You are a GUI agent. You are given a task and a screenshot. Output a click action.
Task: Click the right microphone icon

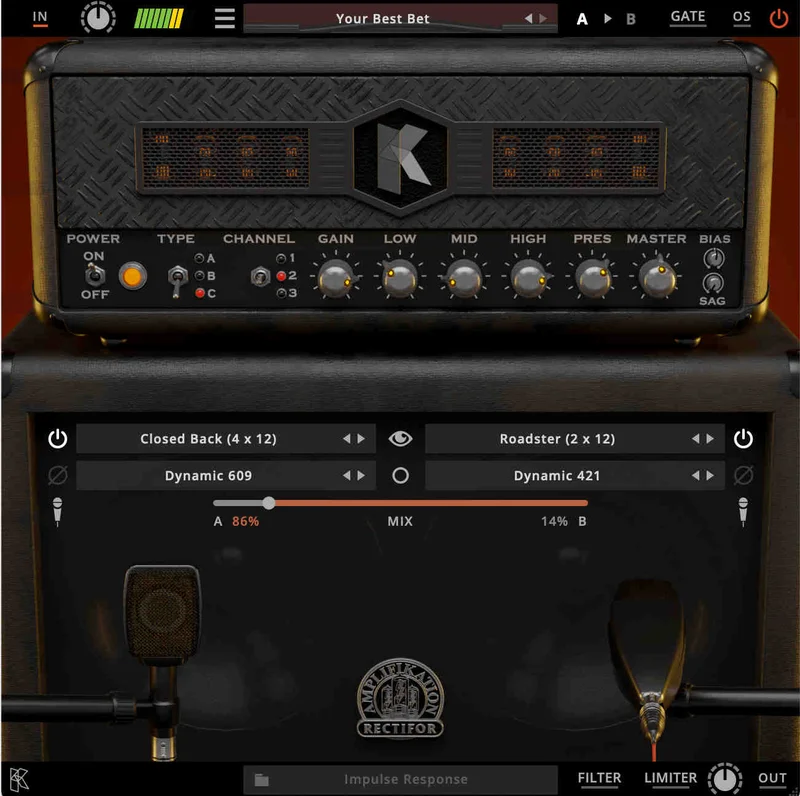click(743, 512)
